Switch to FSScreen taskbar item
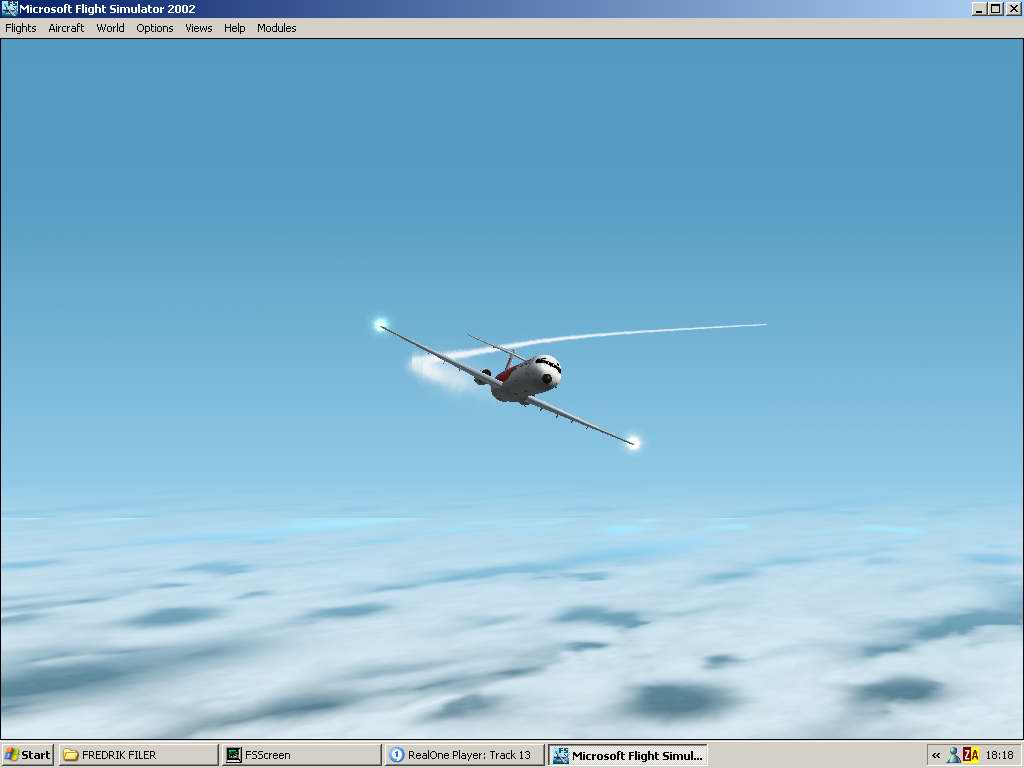Image resolution: width=1024 pixels, height=768 pixels. point(301,755)
